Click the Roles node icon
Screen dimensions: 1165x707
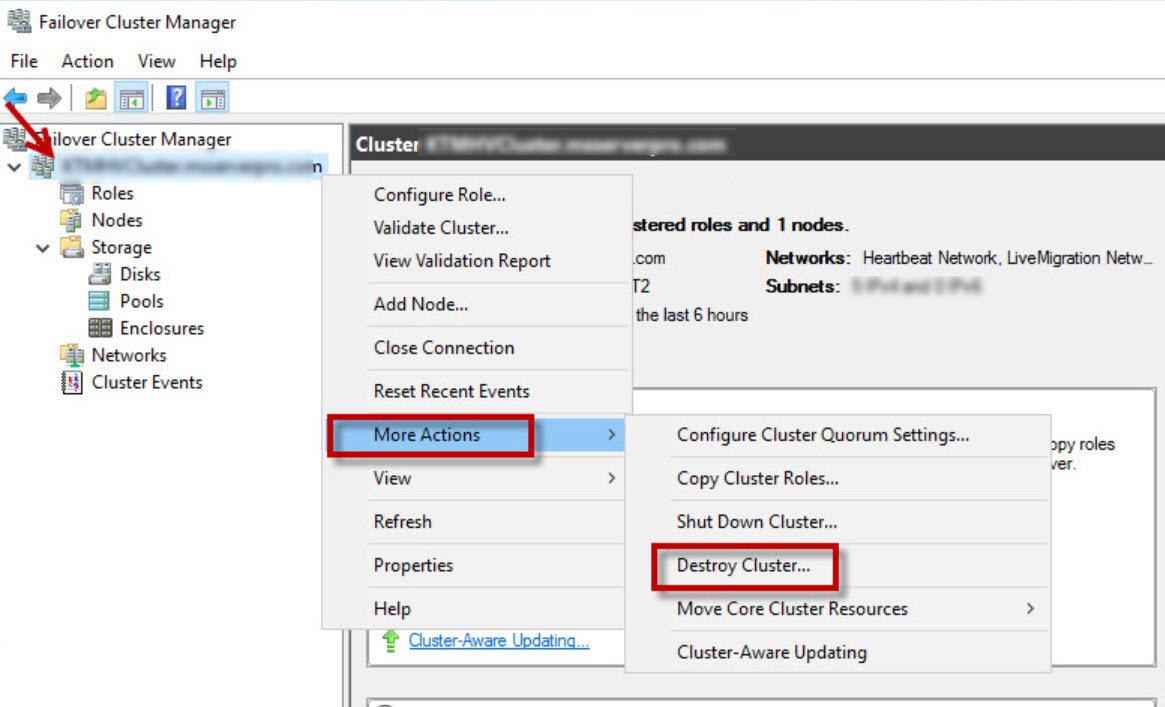click(72, 194)
